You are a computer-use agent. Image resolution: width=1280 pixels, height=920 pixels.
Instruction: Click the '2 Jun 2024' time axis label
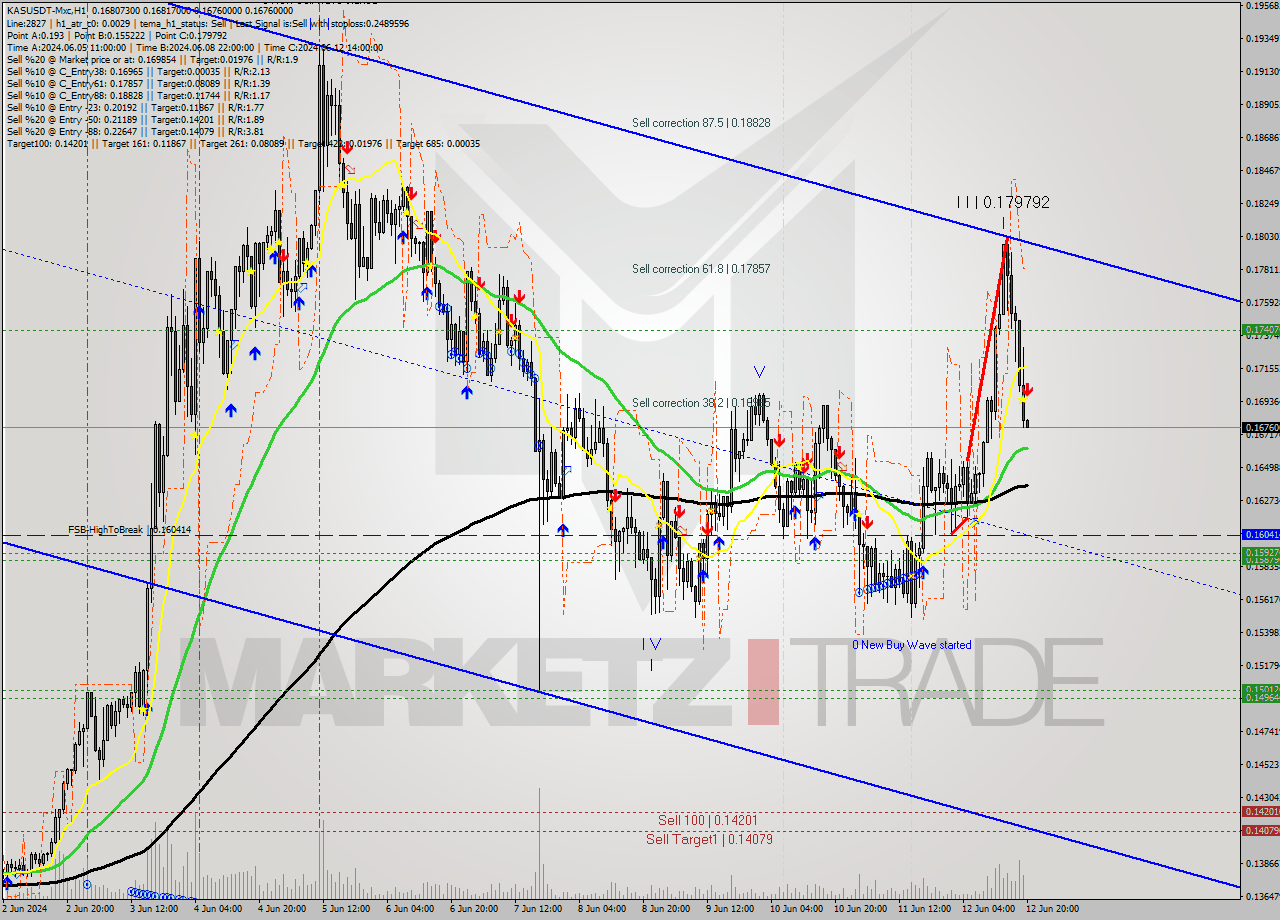click(22, 909)
